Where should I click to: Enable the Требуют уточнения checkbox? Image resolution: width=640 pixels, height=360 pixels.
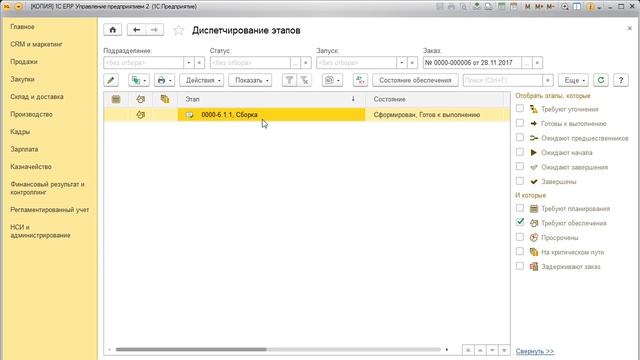[x=520, y=109]
